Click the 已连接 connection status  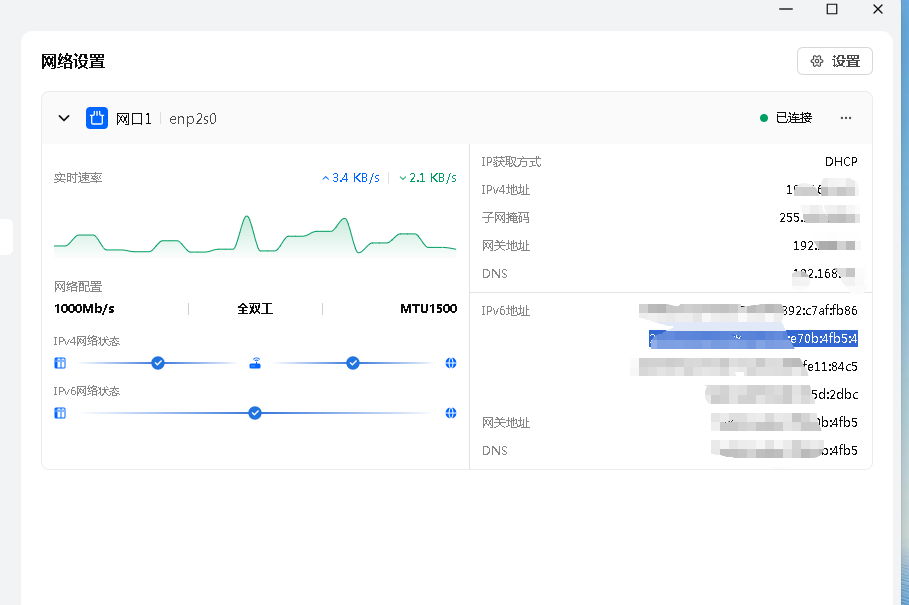[x=786, y=118]
